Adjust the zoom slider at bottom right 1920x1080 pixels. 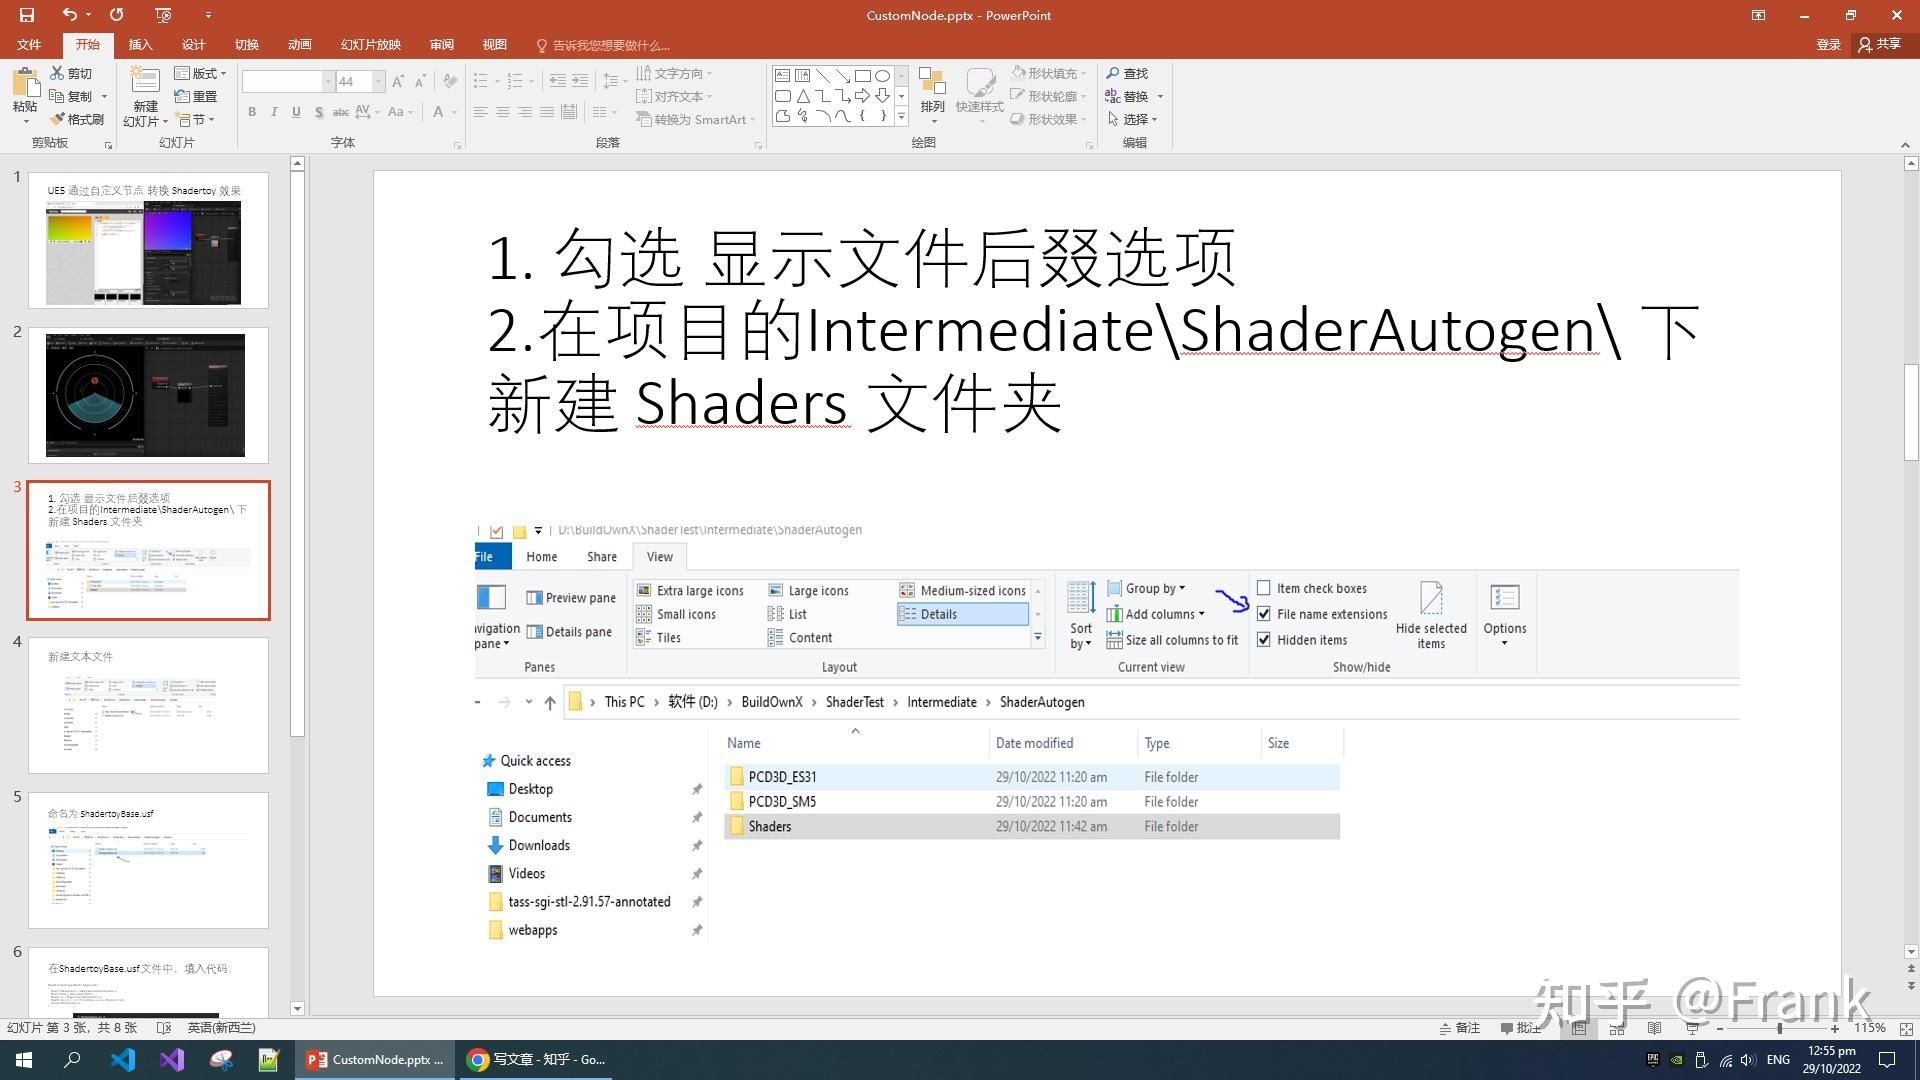[x=1779, y=1028]
